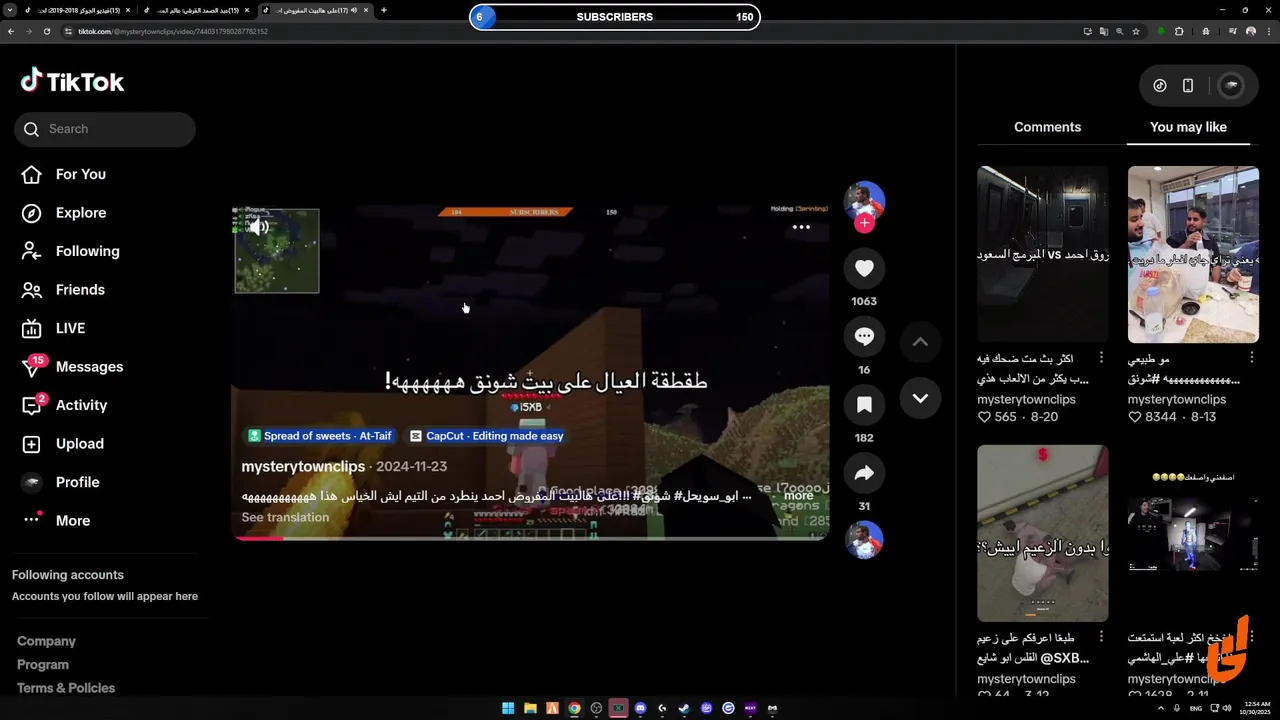
Task: Switch to the You may like tab
Action: [x=1188, y=127]
